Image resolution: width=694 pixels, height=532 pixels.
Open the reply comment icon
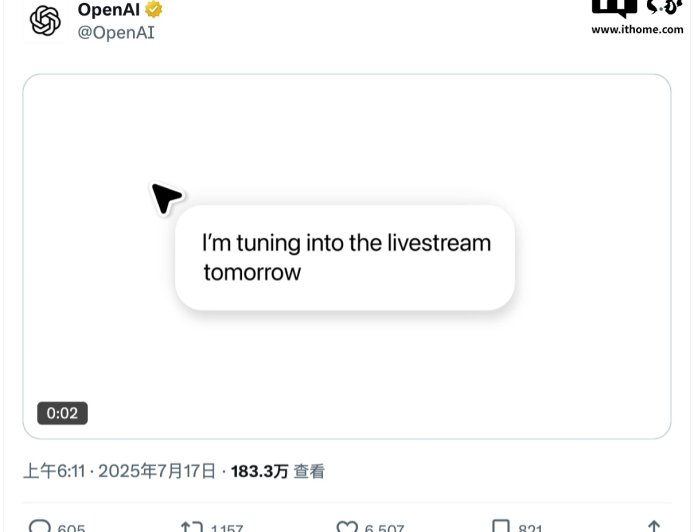pyautogui.click(x=39, y=526)
